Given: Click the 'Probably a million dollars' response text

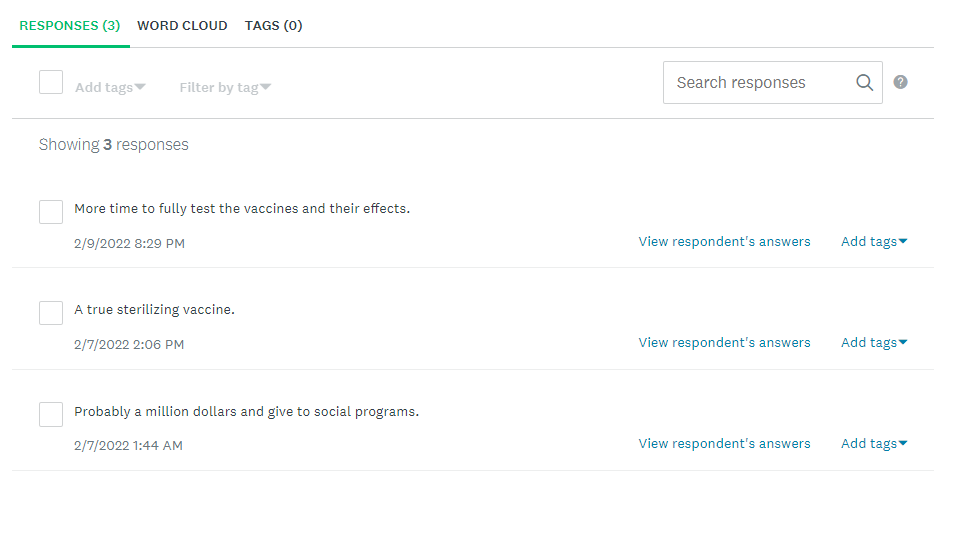Looking at the screenshot, I should point(246,411).
